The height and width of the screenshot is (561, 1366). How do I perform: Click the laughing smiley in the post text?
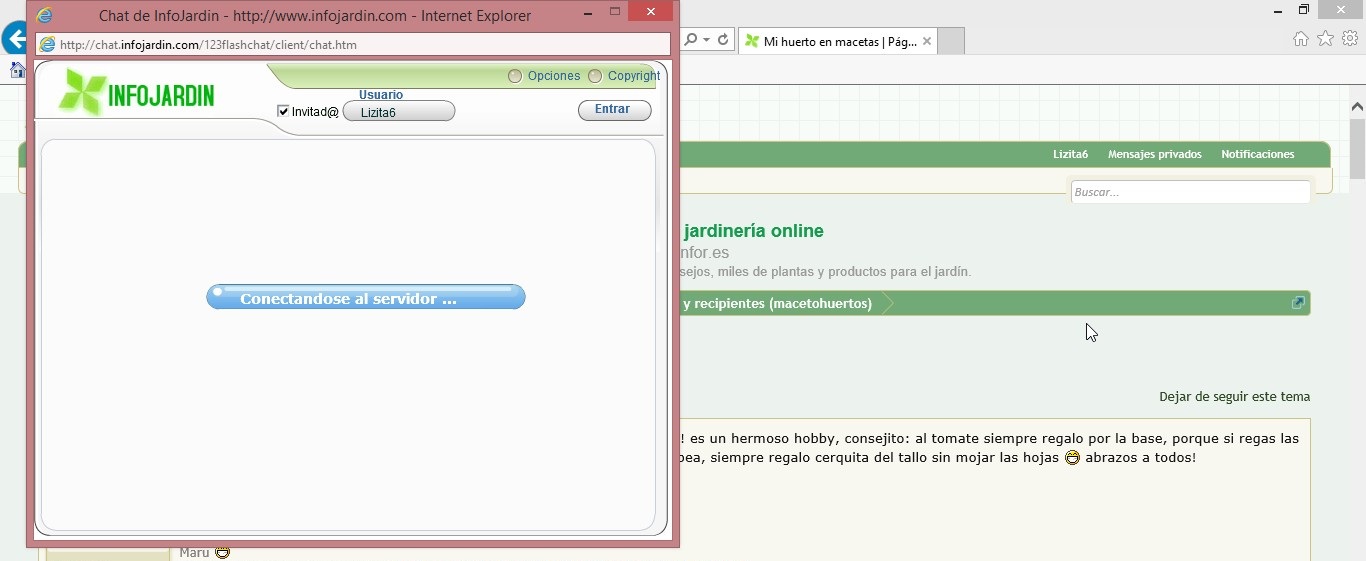tap(1072, 458)
